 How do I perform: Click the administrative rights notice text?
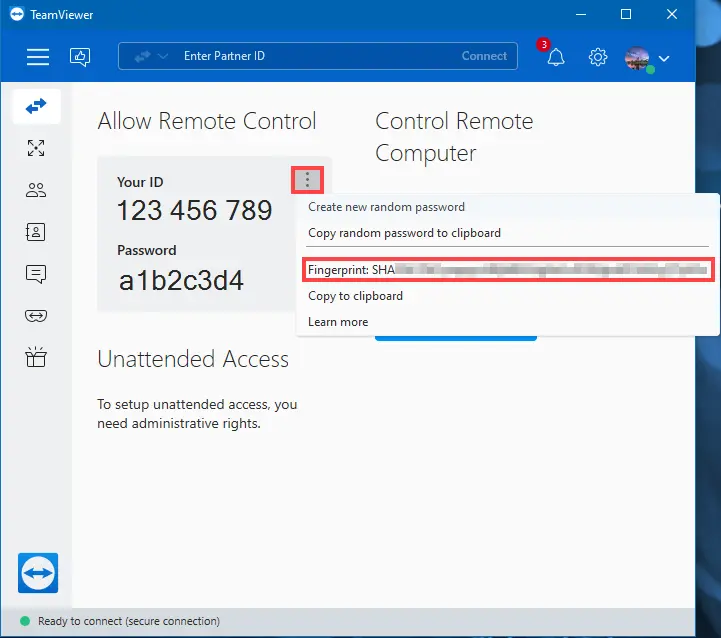coord(197,414)
